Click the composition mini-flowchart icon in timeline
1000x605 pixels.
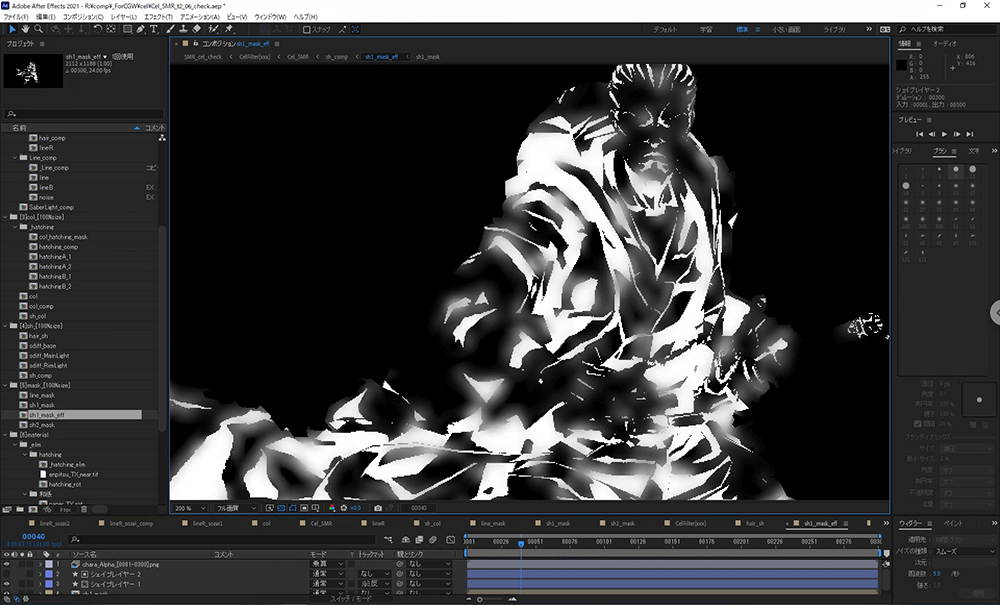388,540
